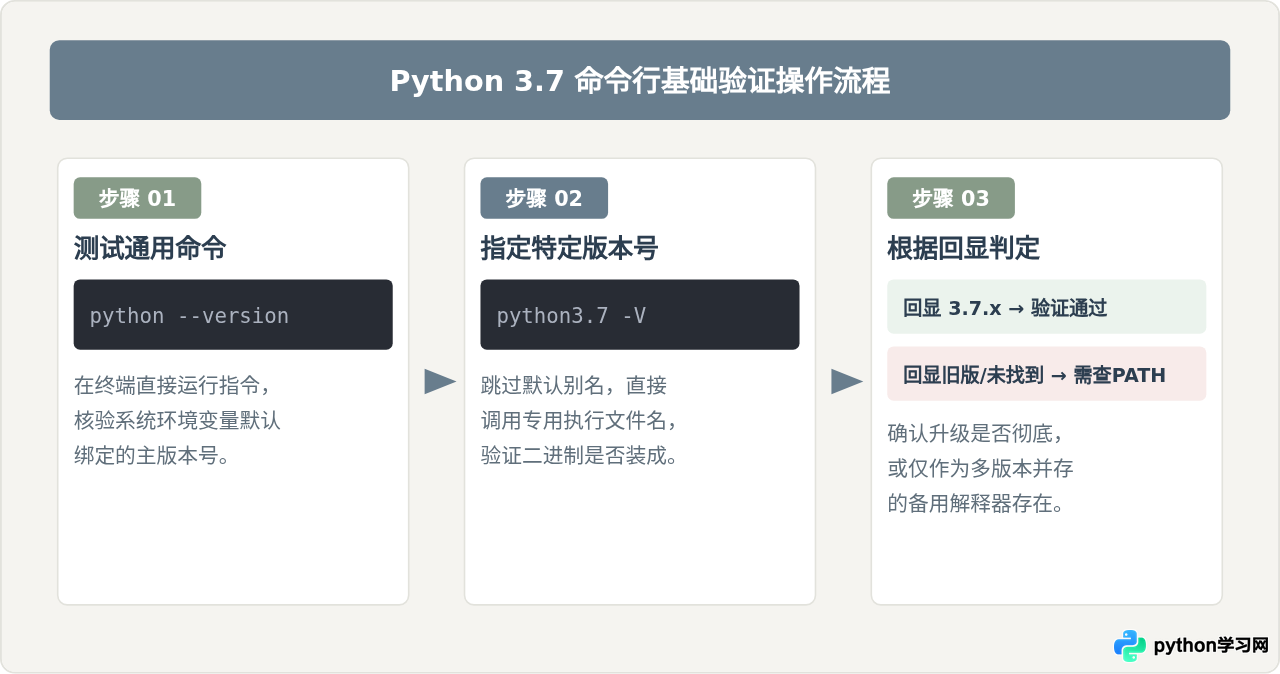The image size is (1280, 674).
Task: Click the 回显旧版/未找到 → 需查PATH box
Action: coord(1047,374)
